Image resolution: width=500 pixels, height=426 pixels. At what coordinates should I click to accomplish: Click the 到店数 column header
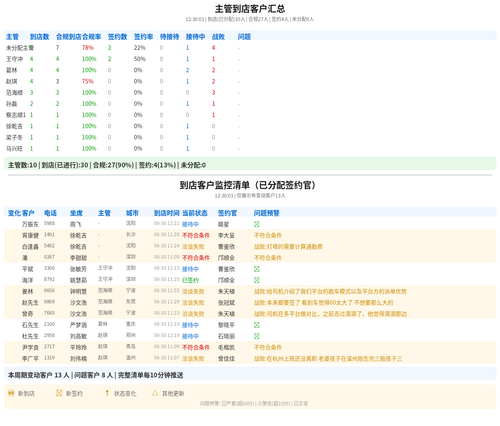tap(39, 37)
